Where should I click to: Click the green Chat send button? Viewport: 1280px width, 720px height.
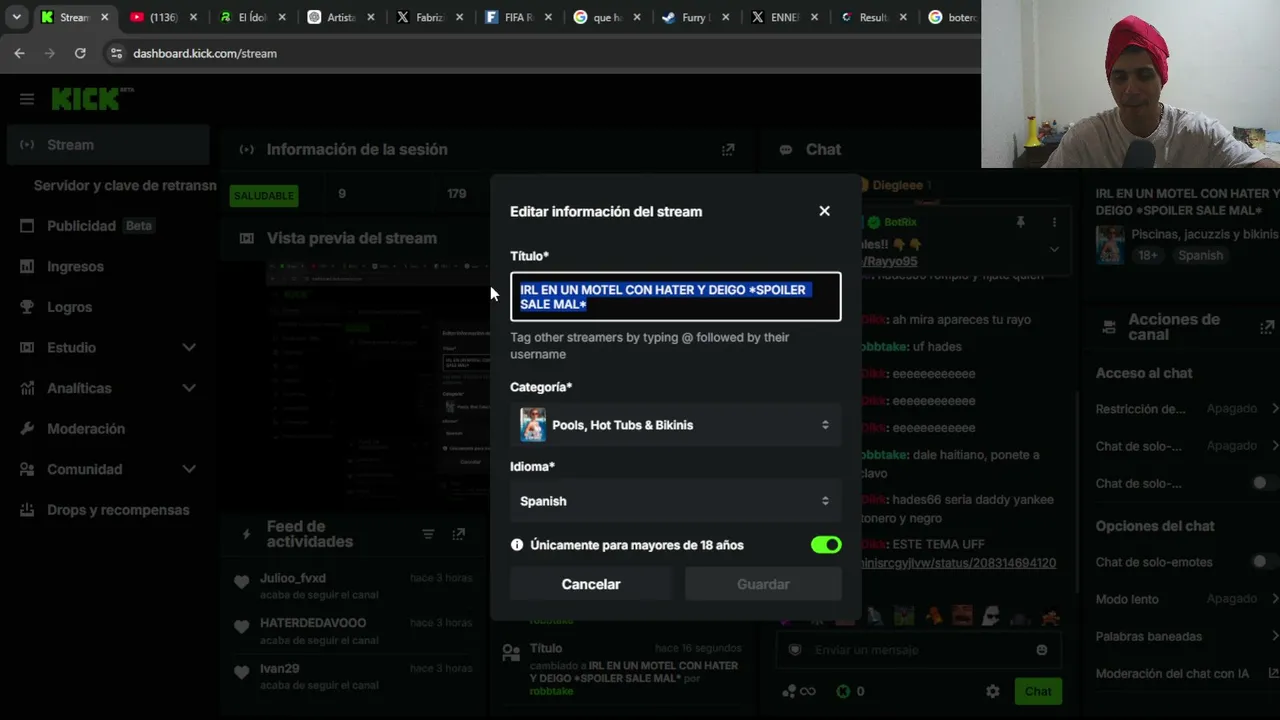click(1038, 691)
